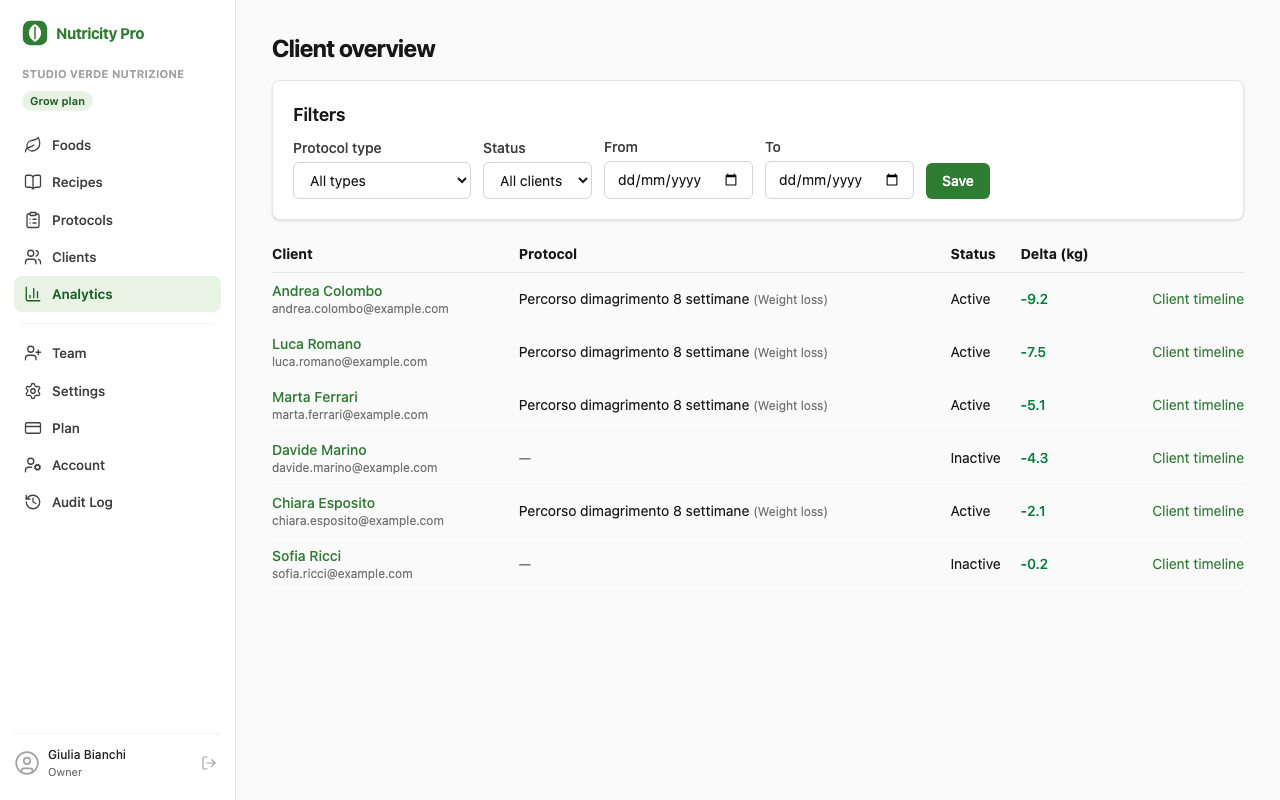1280x800 pixels.
Task: Open Chiara Esposito's client link
Action: pyautogui.click(x=323, y=503)
